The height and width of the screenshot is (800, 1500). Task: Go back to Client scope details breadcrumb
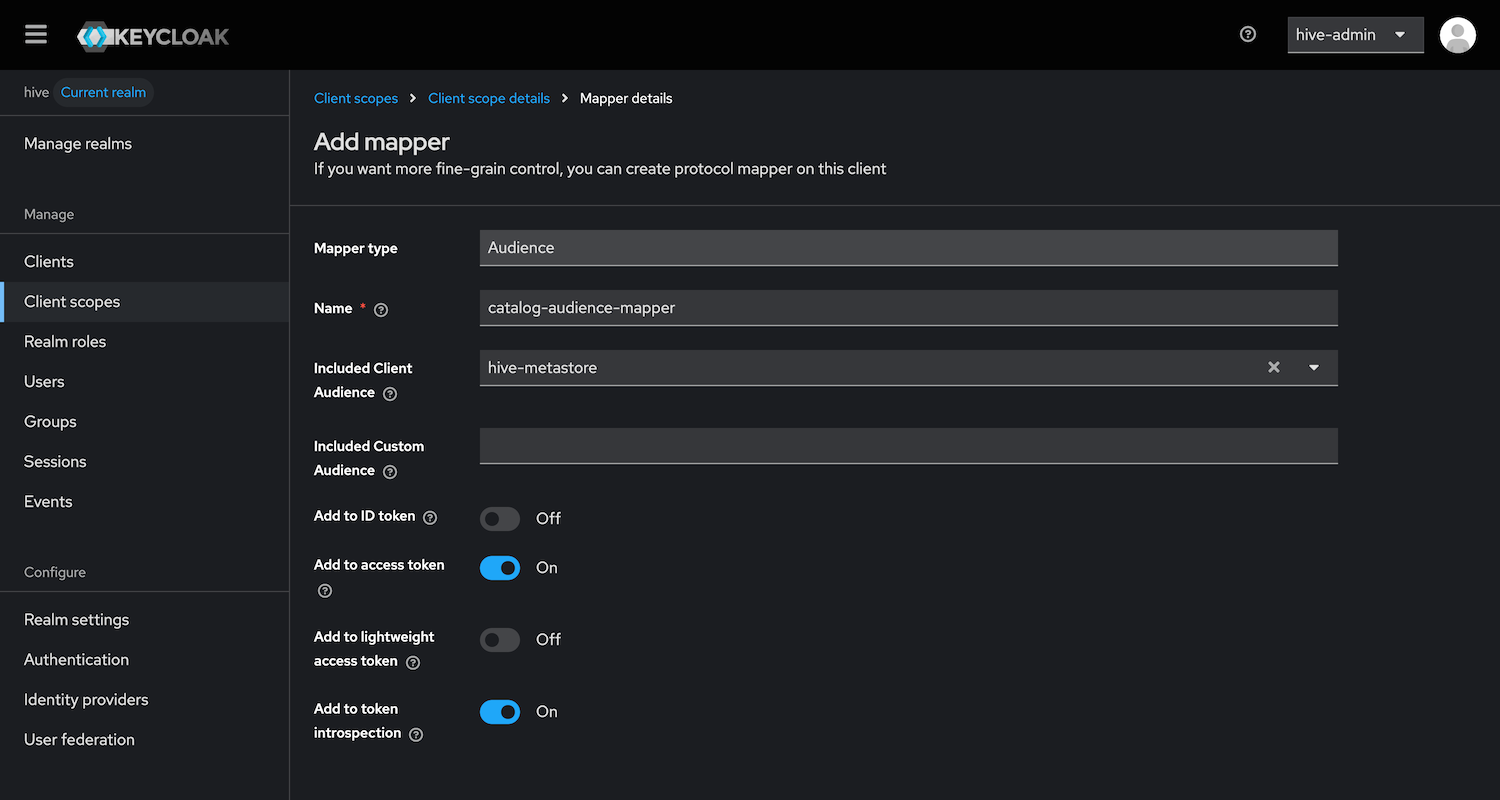[489, 98]
